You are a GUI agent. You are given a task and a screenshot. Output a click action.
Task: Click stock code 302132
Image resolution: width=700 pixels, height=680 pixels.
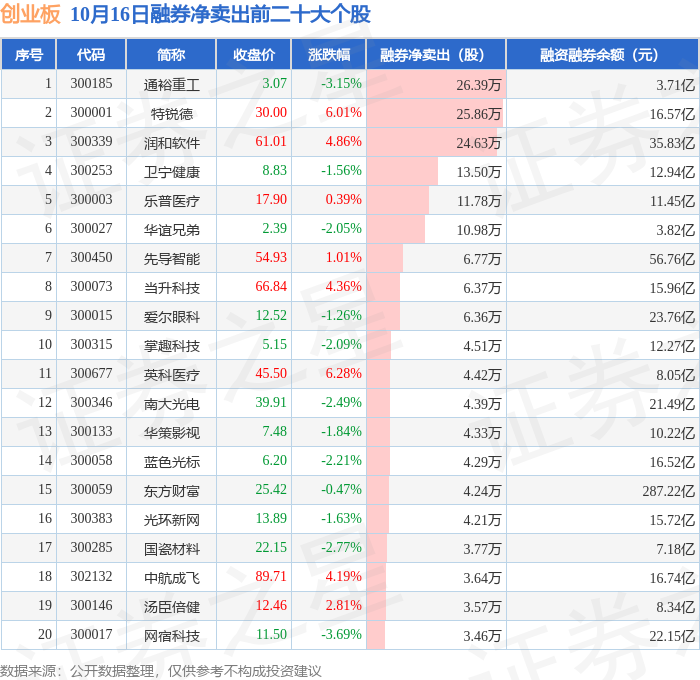coord(91,576)
